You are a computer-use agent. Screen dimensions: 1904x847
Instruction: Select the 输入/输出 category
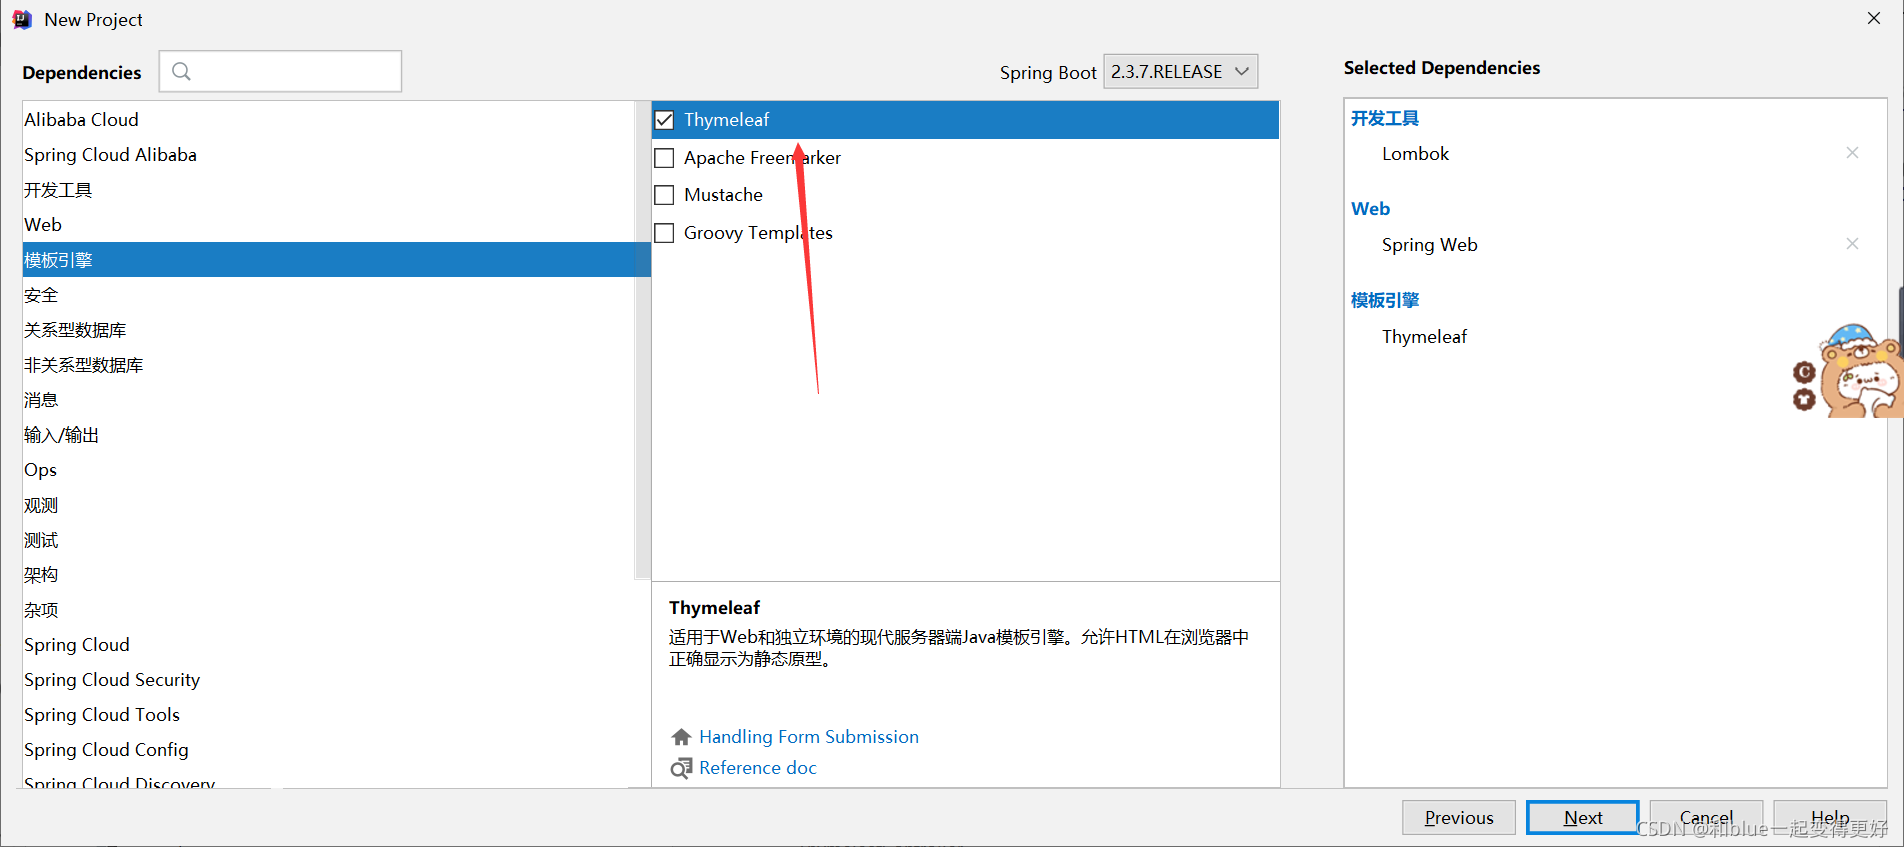coord(329,434)
